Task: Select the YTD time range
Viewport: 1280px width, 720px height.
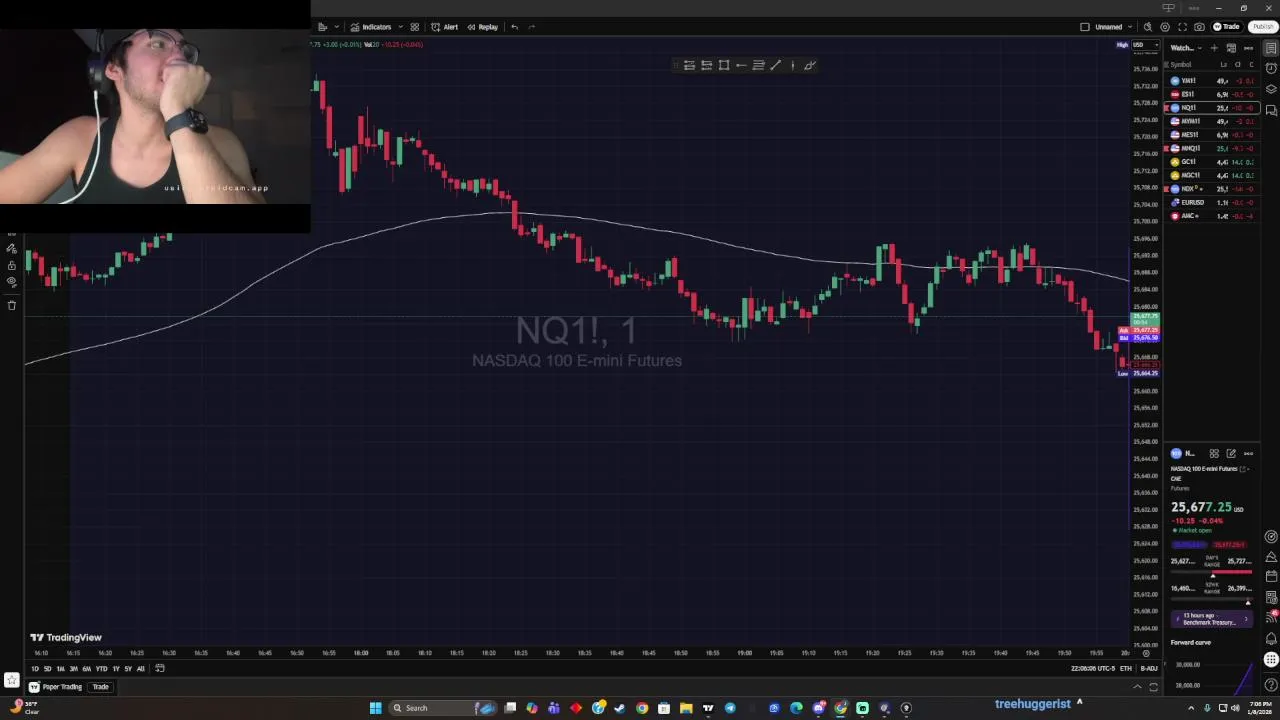Action: pos(101,669)
